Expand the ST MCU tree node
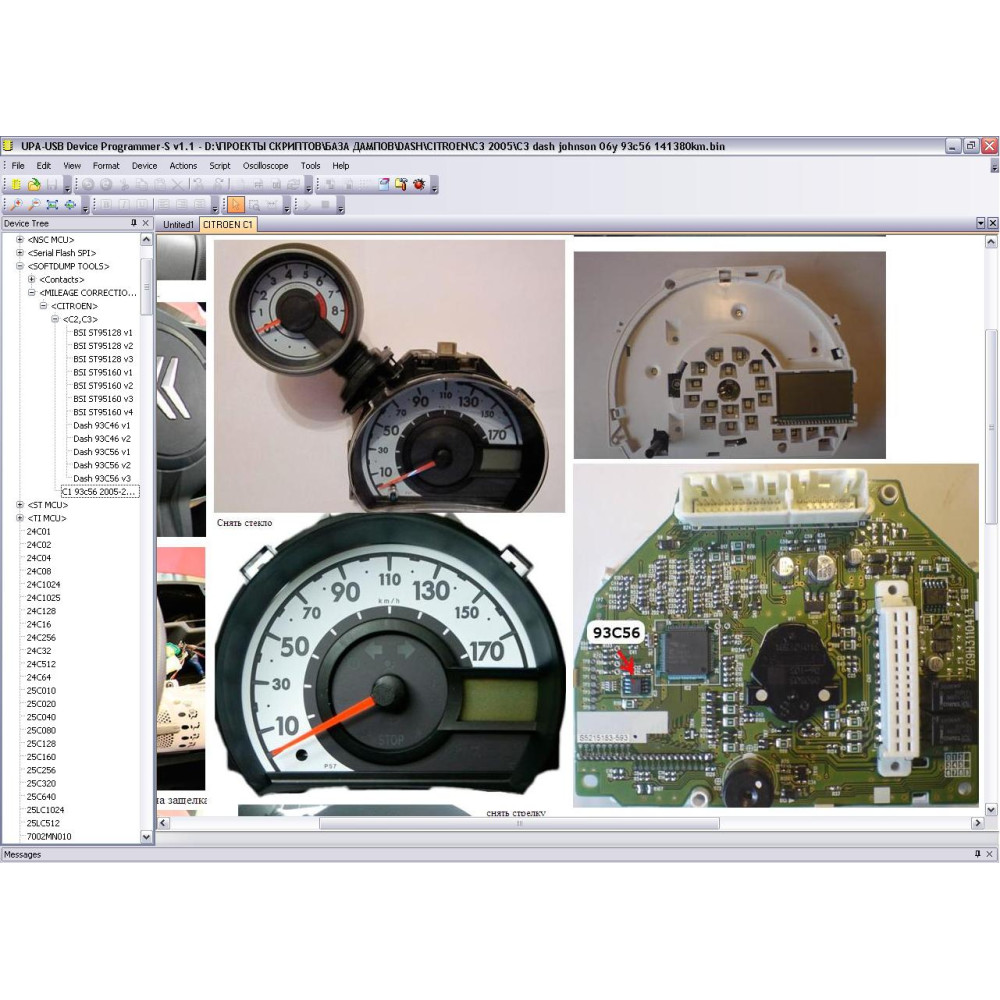This screenshot has height=1000, width=1000. coord(20,505)
